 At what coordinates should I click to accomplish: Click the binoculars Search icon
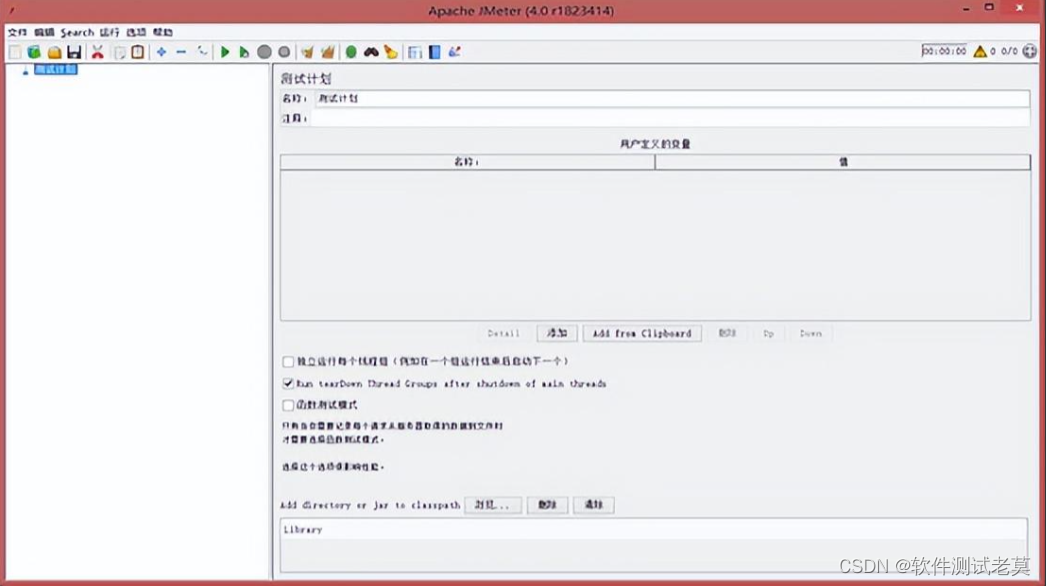click(371, 52)
